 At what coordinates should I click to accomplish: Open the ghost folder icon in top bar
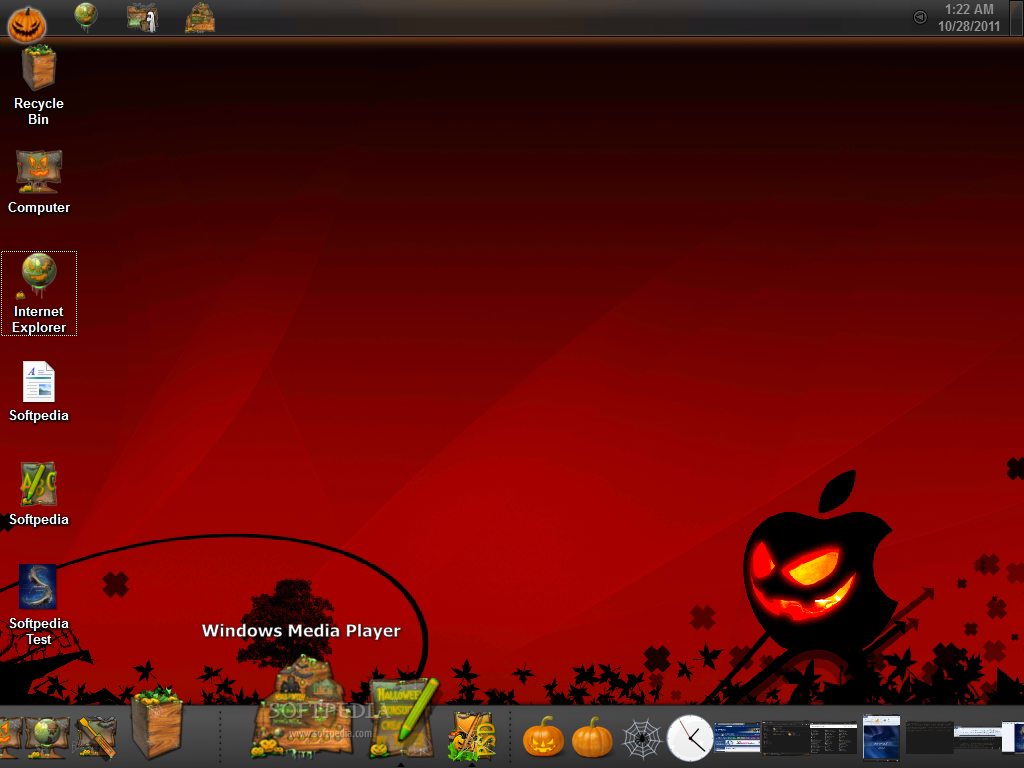pyautogui.click(x=142, y=18)
